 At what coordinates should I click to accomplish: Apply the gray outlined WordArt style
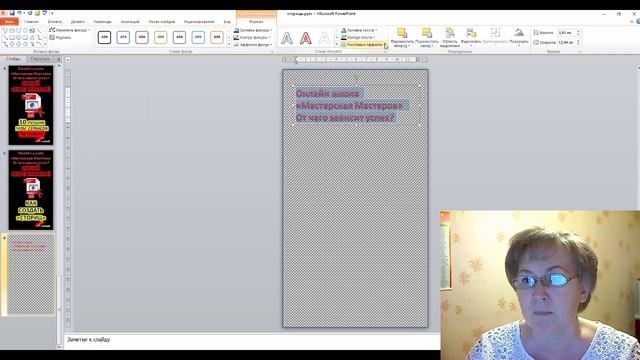[287, 38]
